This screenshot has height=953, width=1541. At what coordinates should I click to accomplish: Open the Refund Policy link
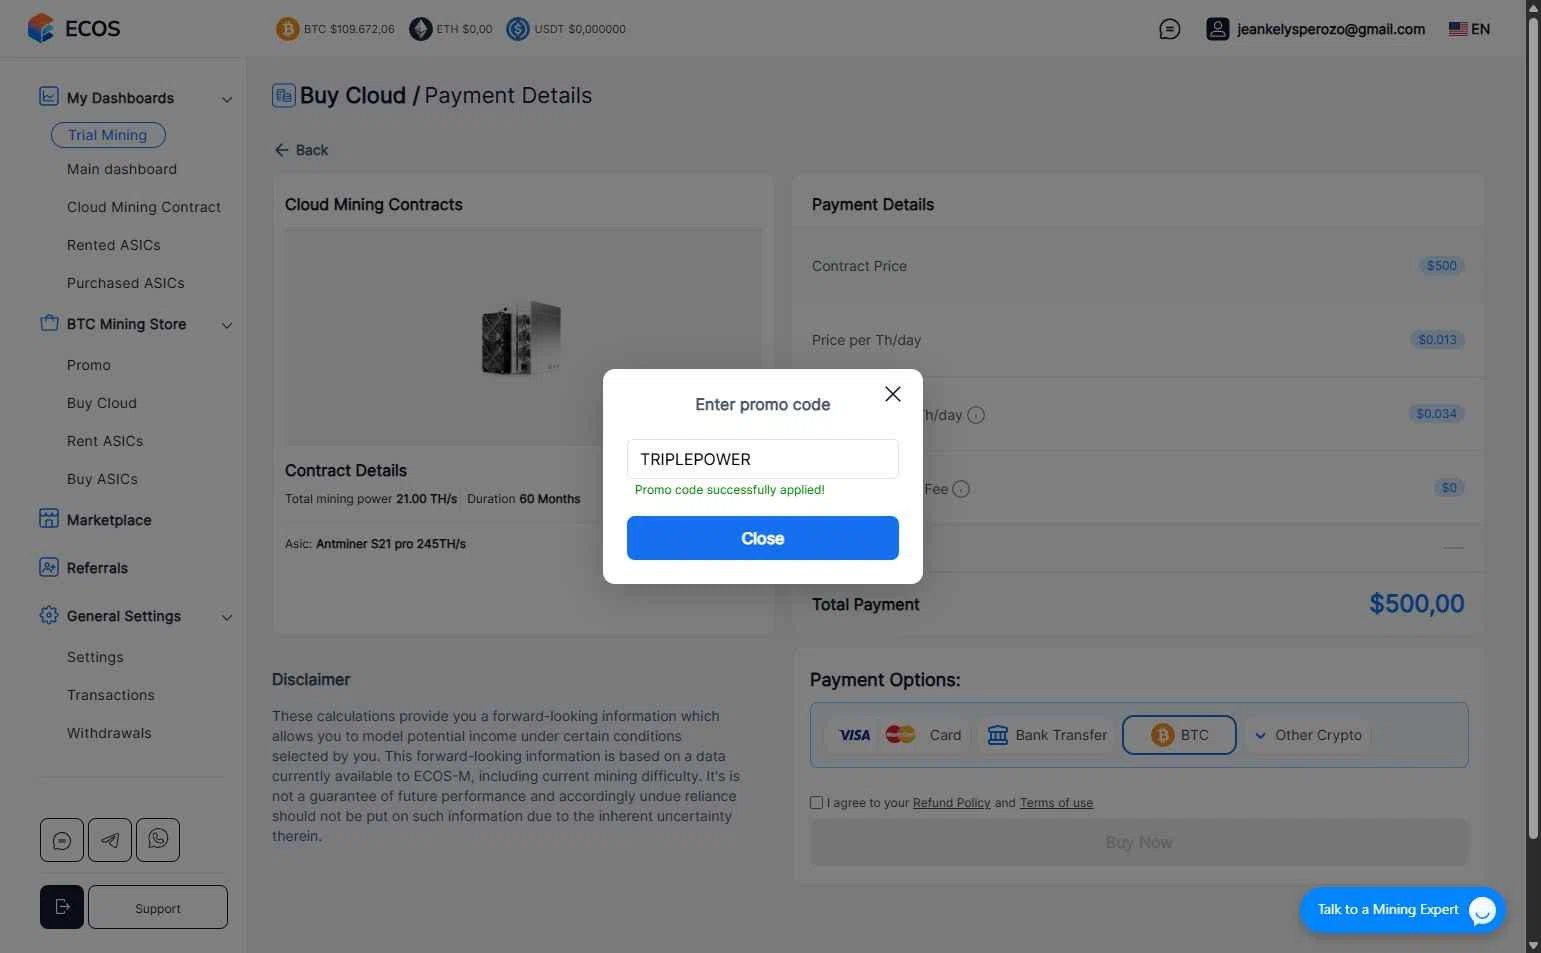[951, 803]
